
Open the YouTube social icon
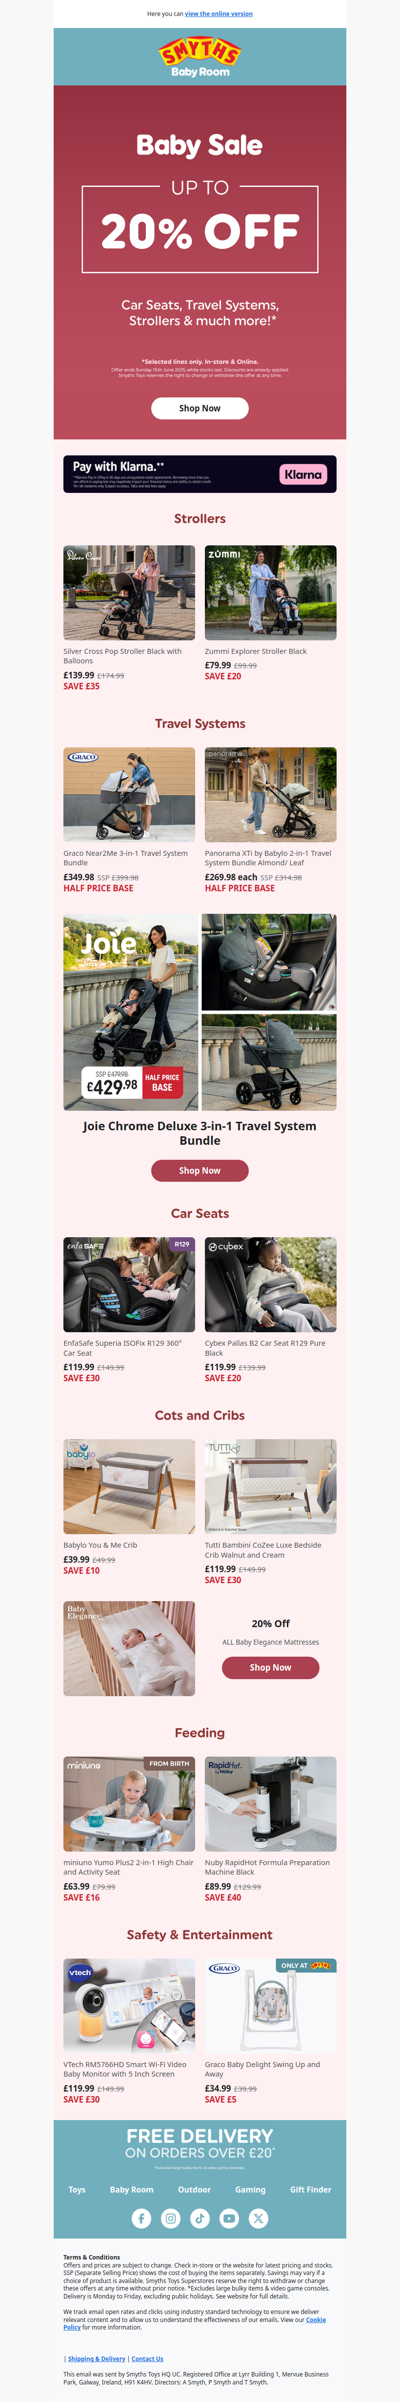point(229,2218)
